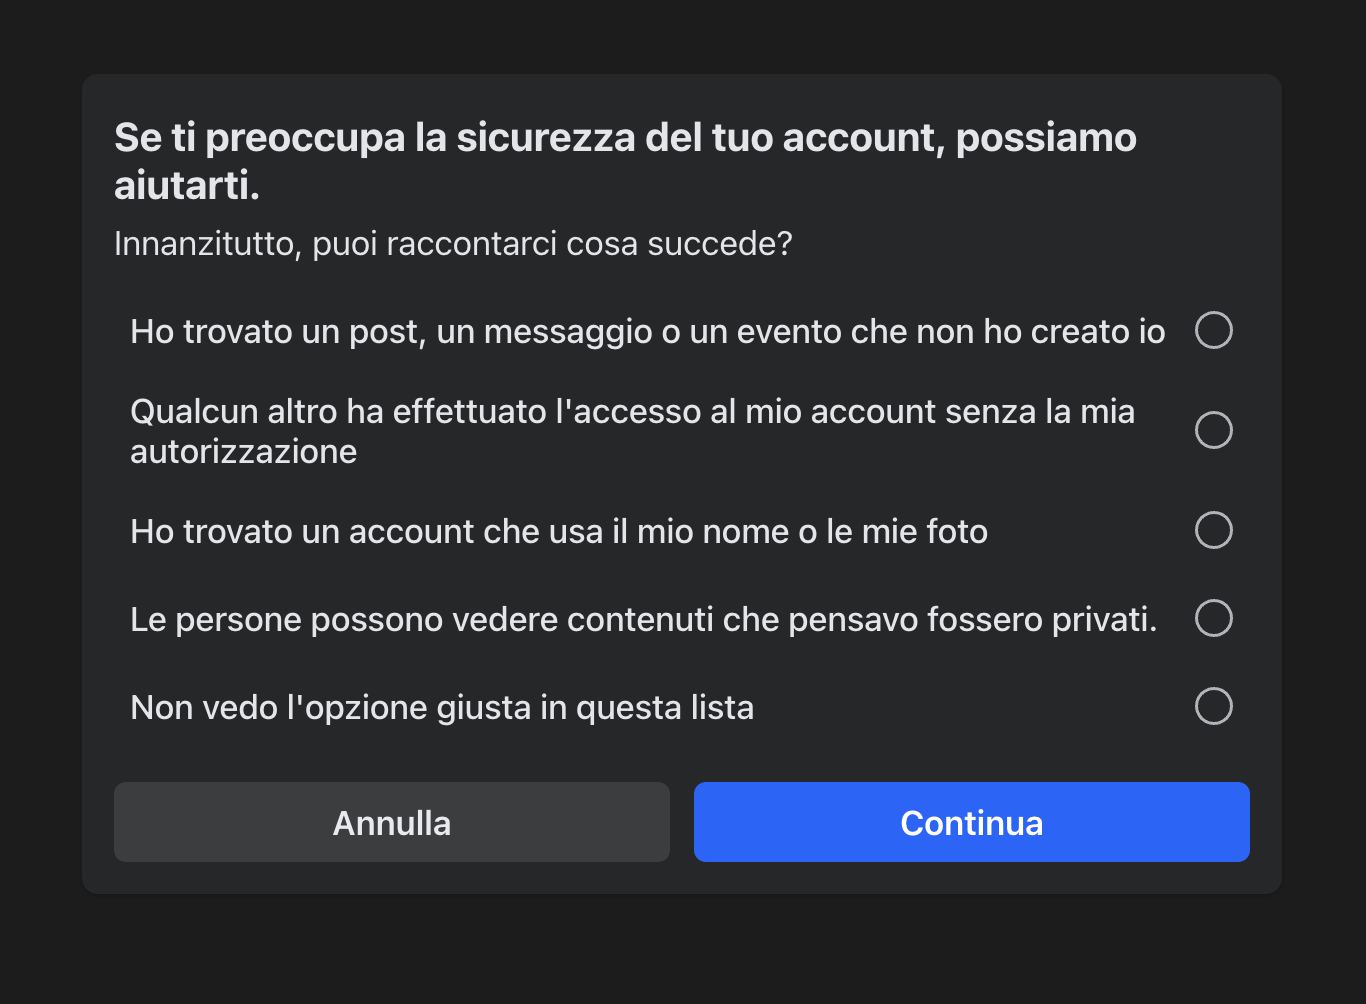Click the "Non vedo l'opzione giusta in questa lista" text

442,708
